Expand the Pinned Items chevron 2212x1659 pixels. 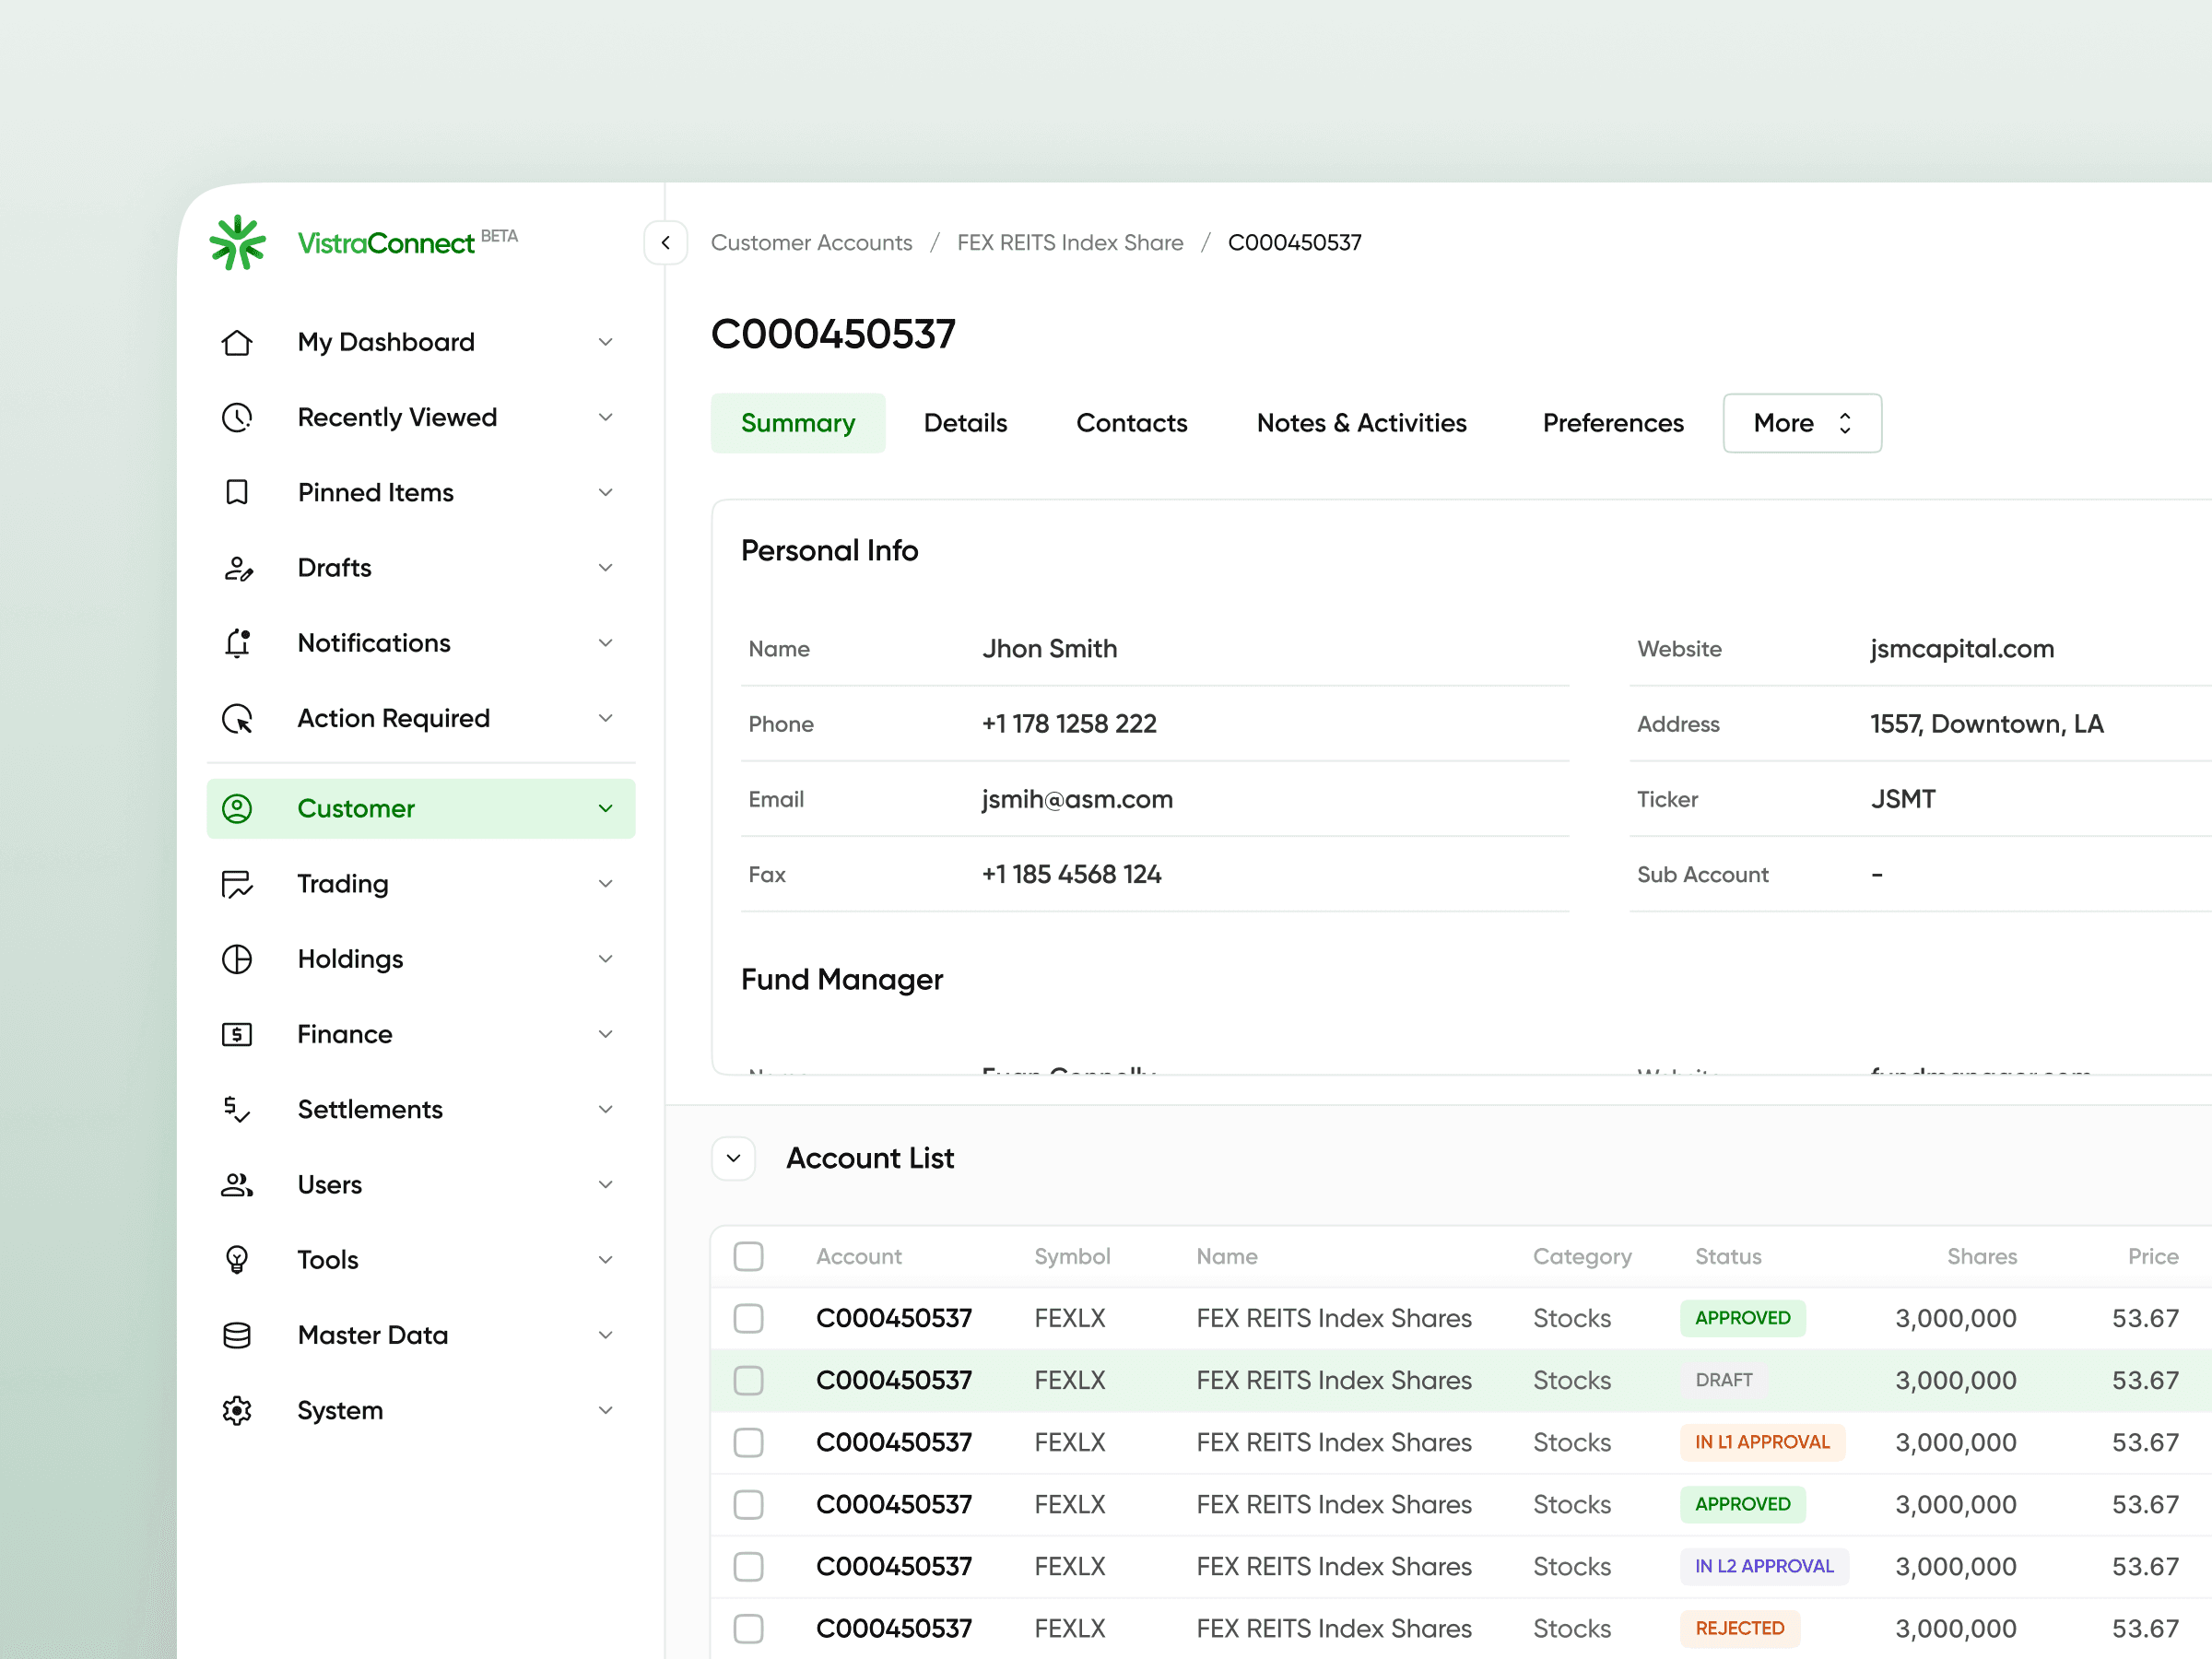click(606, 492)
